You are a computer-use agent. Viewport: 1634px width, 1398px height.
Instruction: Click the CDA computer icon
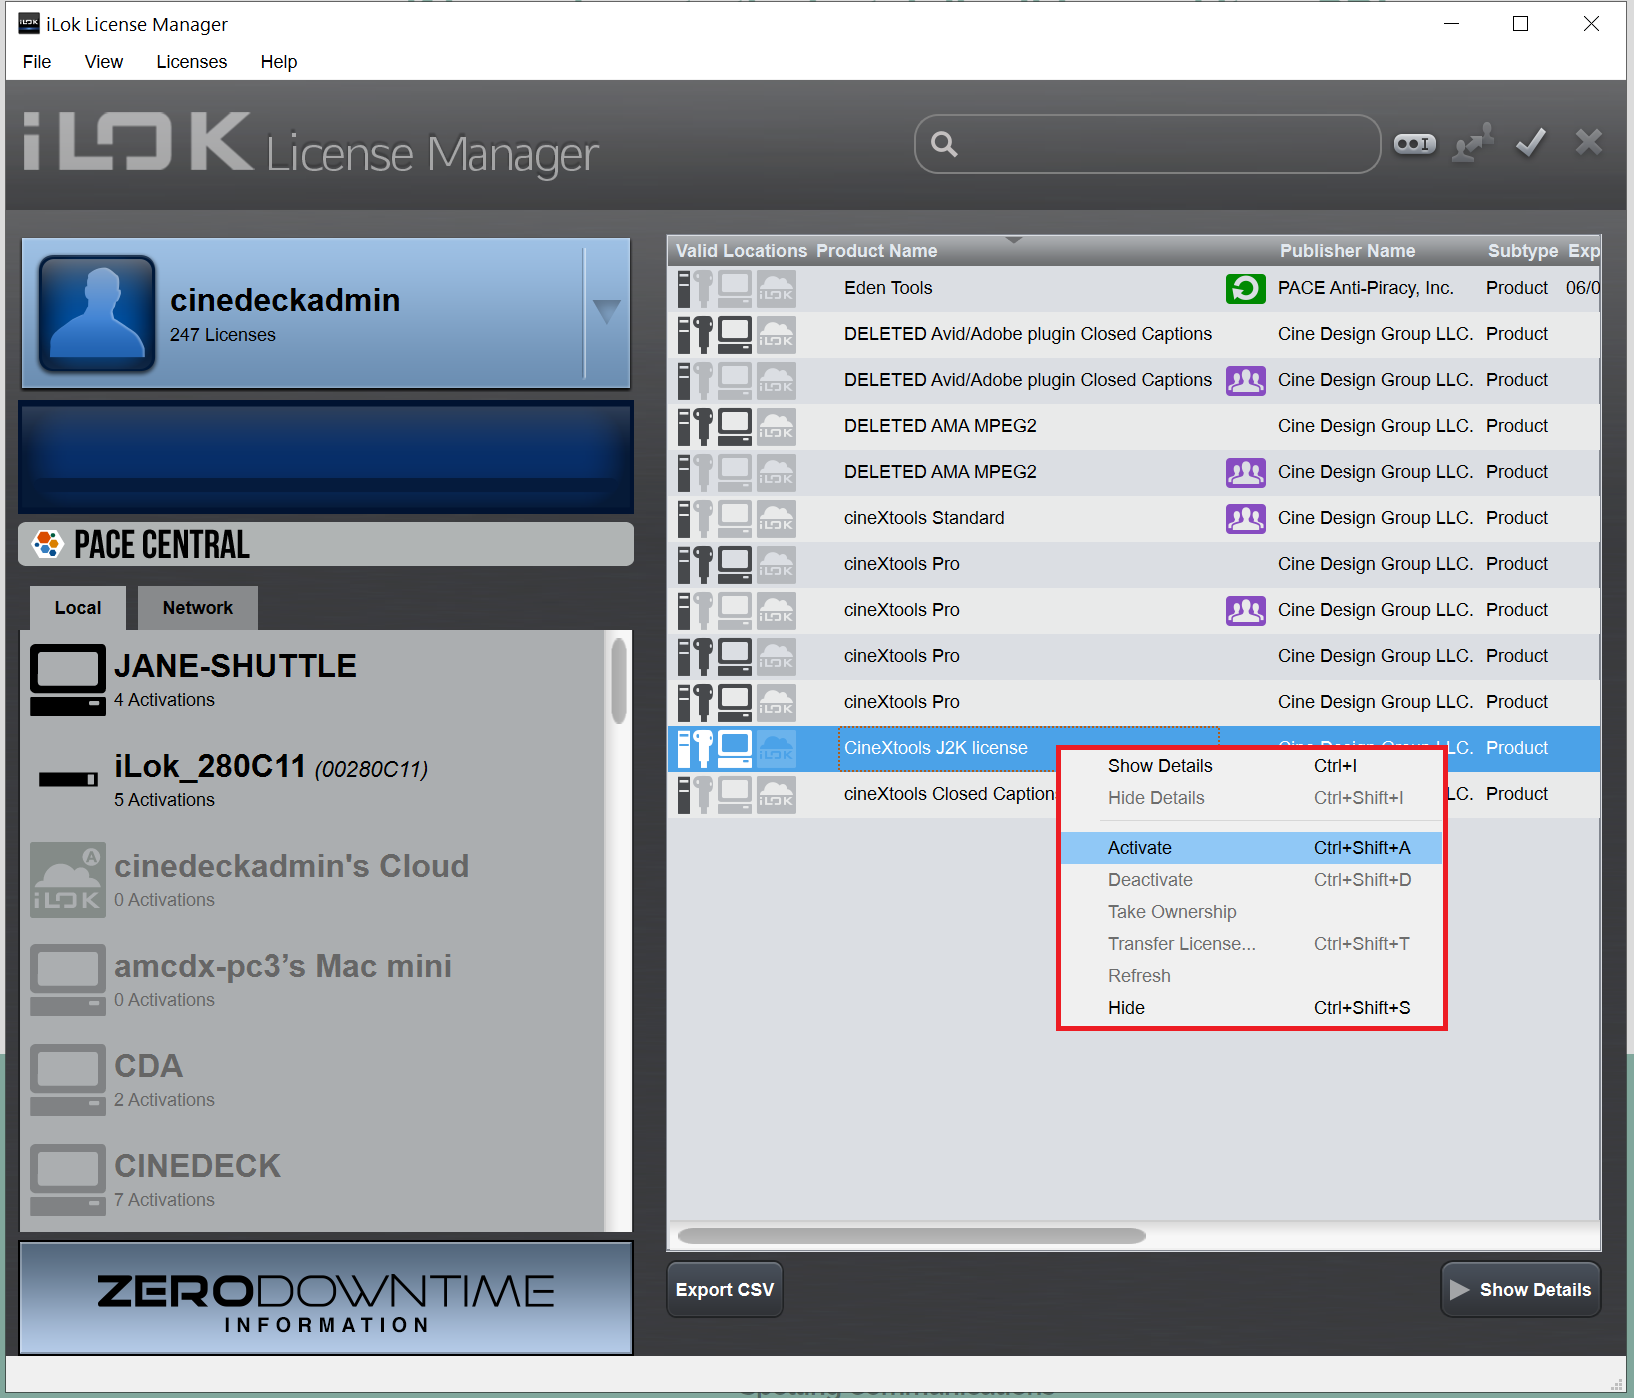tap(67, 1080)
